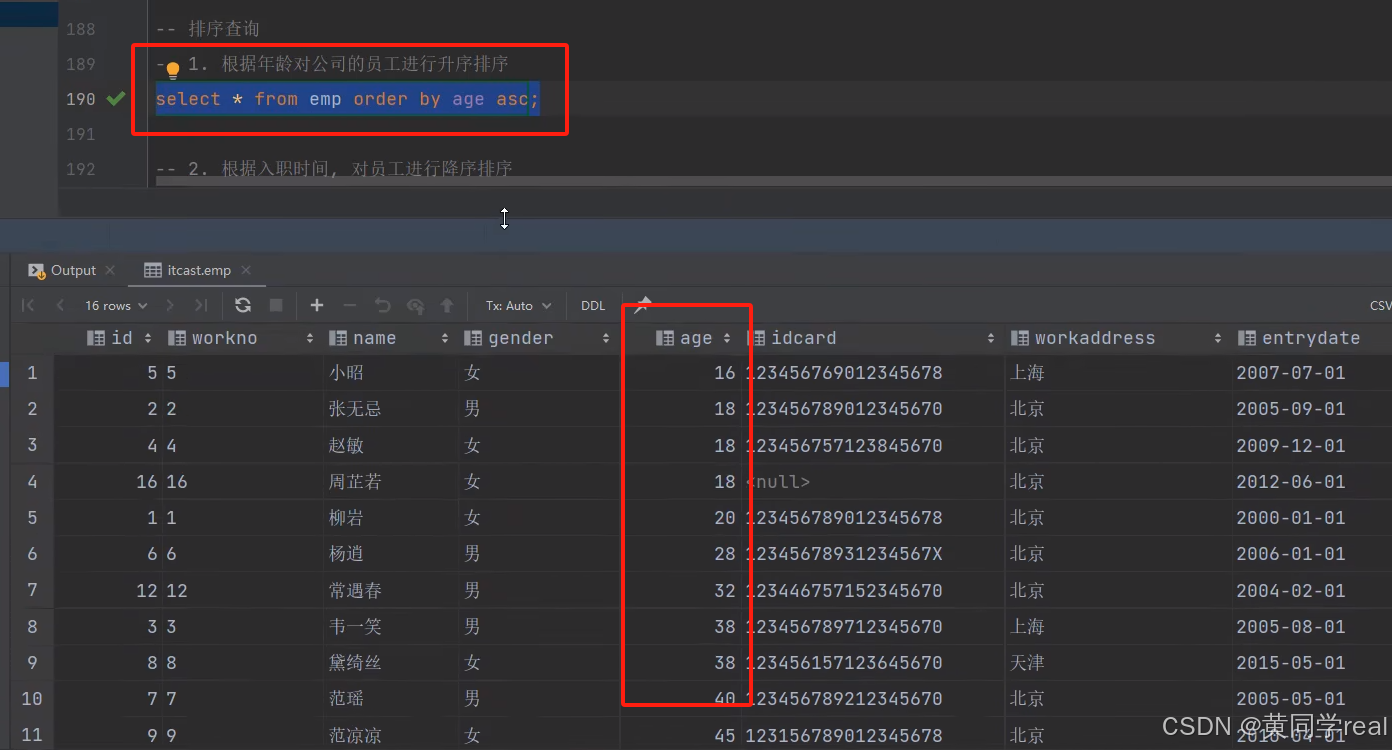The image size is (1392, 750).
Task: Close the Output tab
Action: [110, 270]
